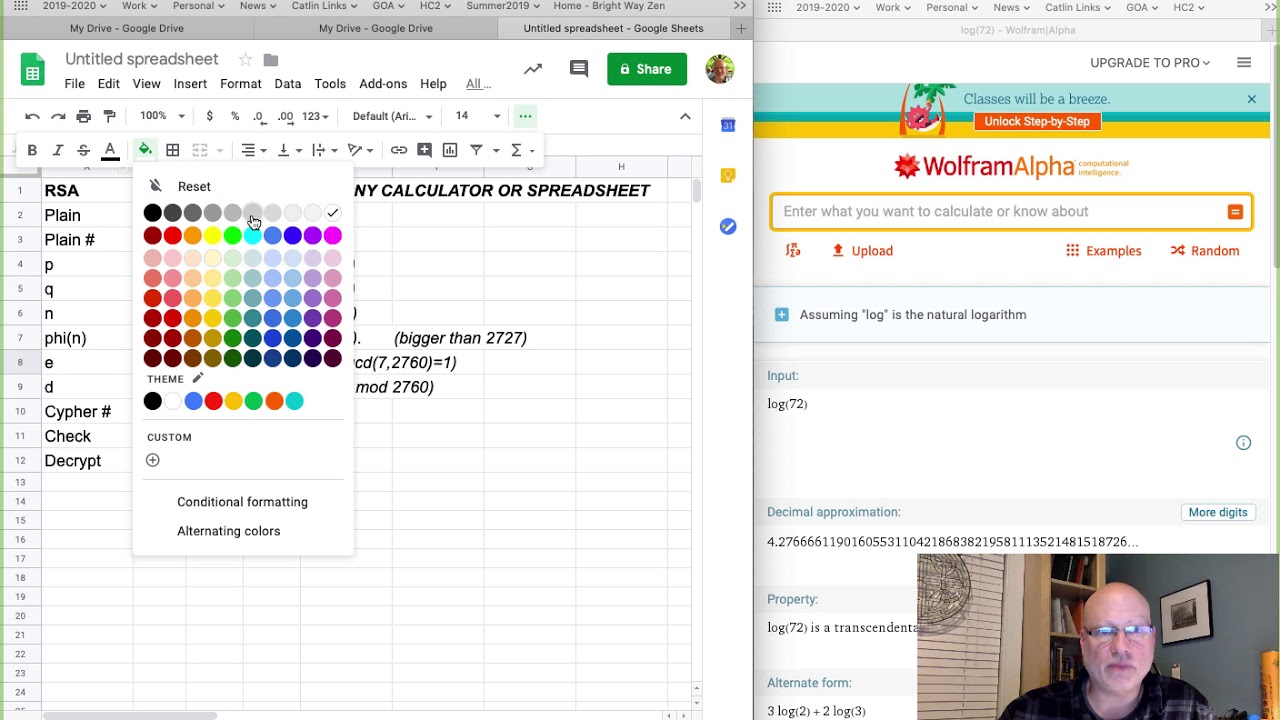Click the insert chart icon

click(450, 150)
